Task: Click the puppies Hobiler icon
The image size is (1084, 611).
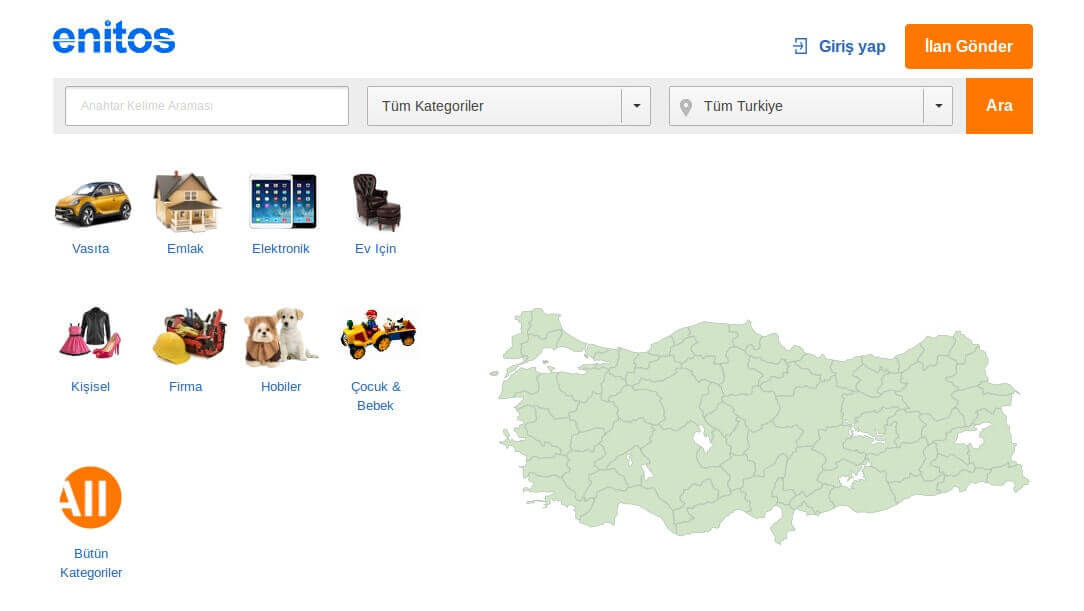Action: pyautogui.click(x=281, y=337)
